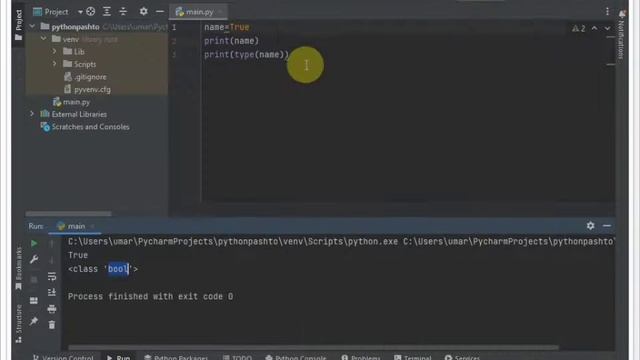Collapse the venv folder
640x360 pixels.
click(x=43, y=39)
